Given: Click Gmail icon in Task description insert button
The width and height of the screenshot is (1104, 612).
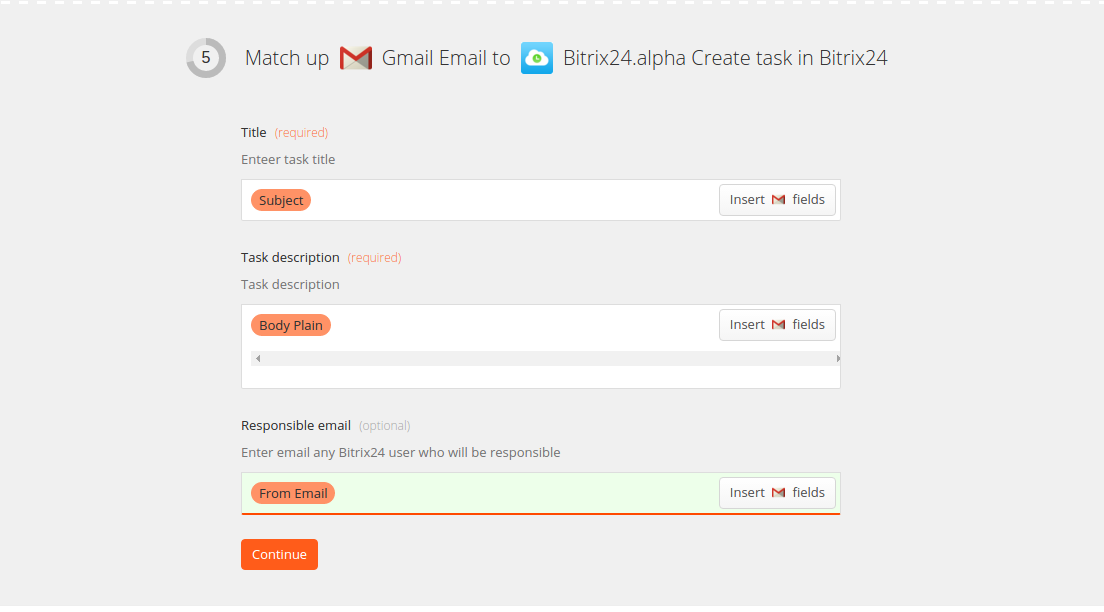Looking at the screenshot, I should tap(778, 325).
